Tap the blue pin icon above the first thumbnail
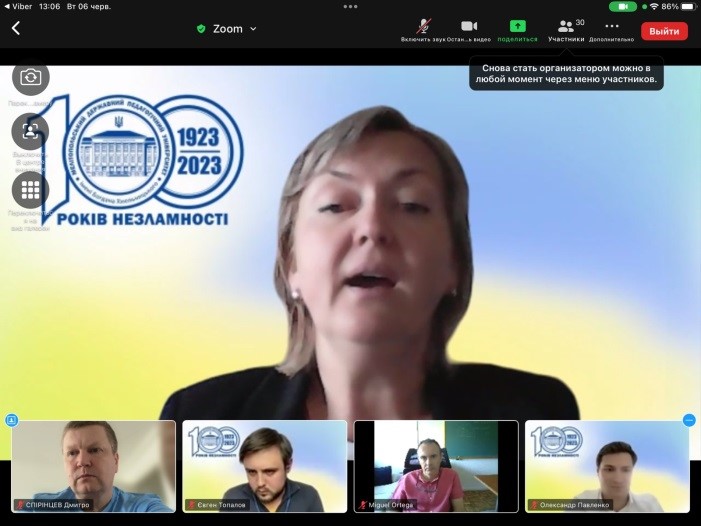 [12, 420]
